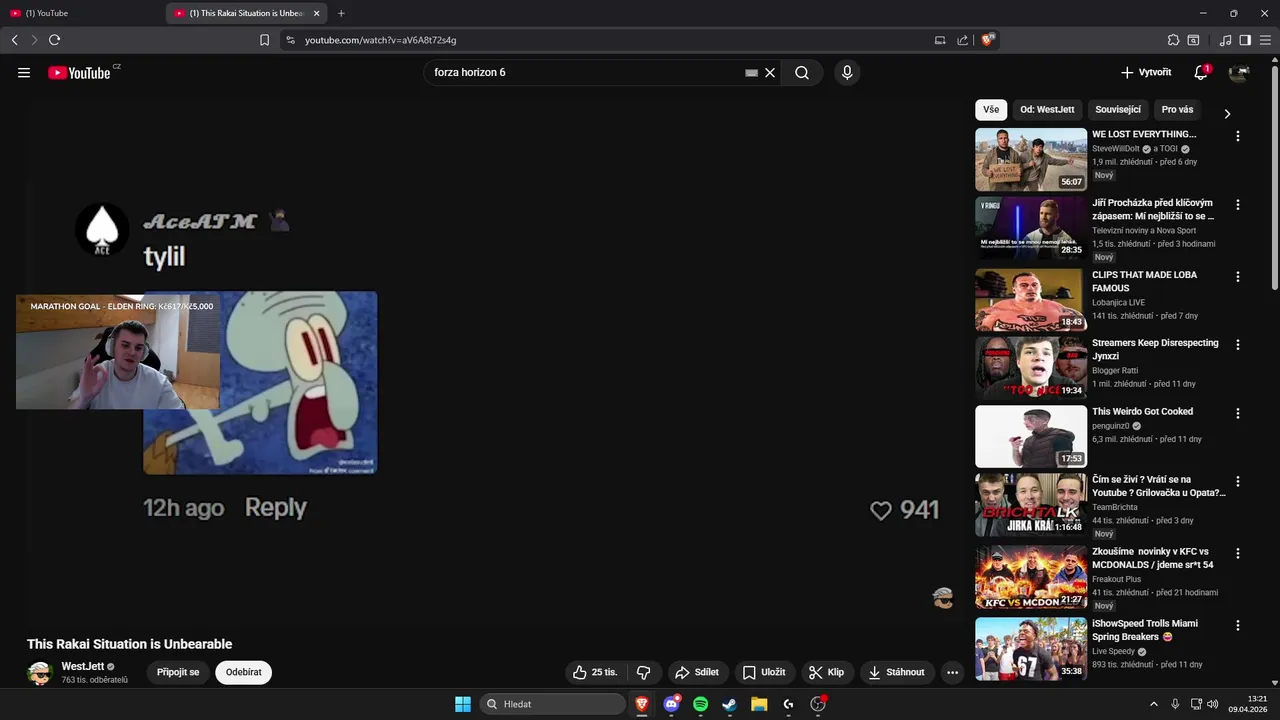The image size is (1280, 720).
Task: Go to the YouTube home logo
Action: tap(79, 73)
